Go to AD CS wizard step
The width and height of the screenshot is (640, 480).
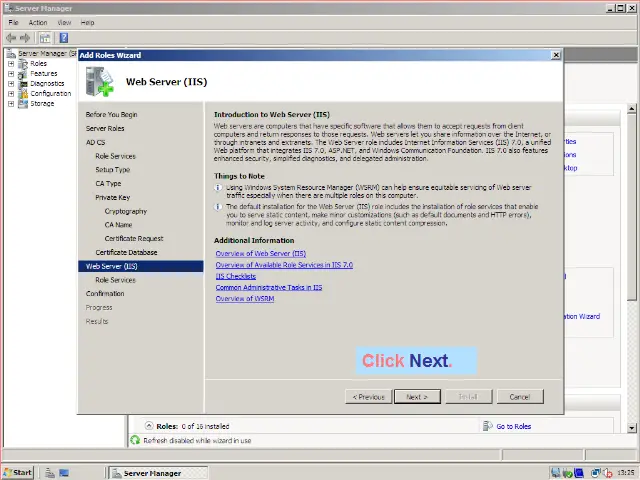point(96,142)
